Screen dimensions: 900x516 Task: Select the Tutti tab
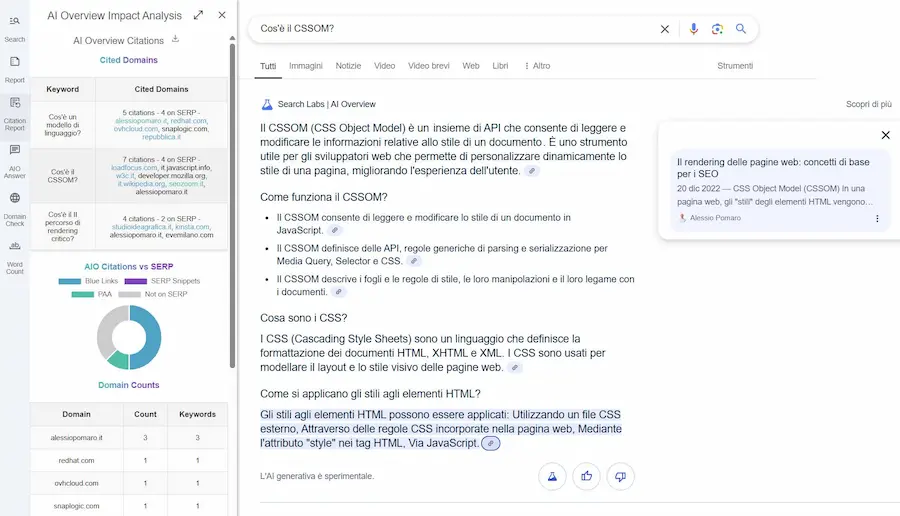268,66
